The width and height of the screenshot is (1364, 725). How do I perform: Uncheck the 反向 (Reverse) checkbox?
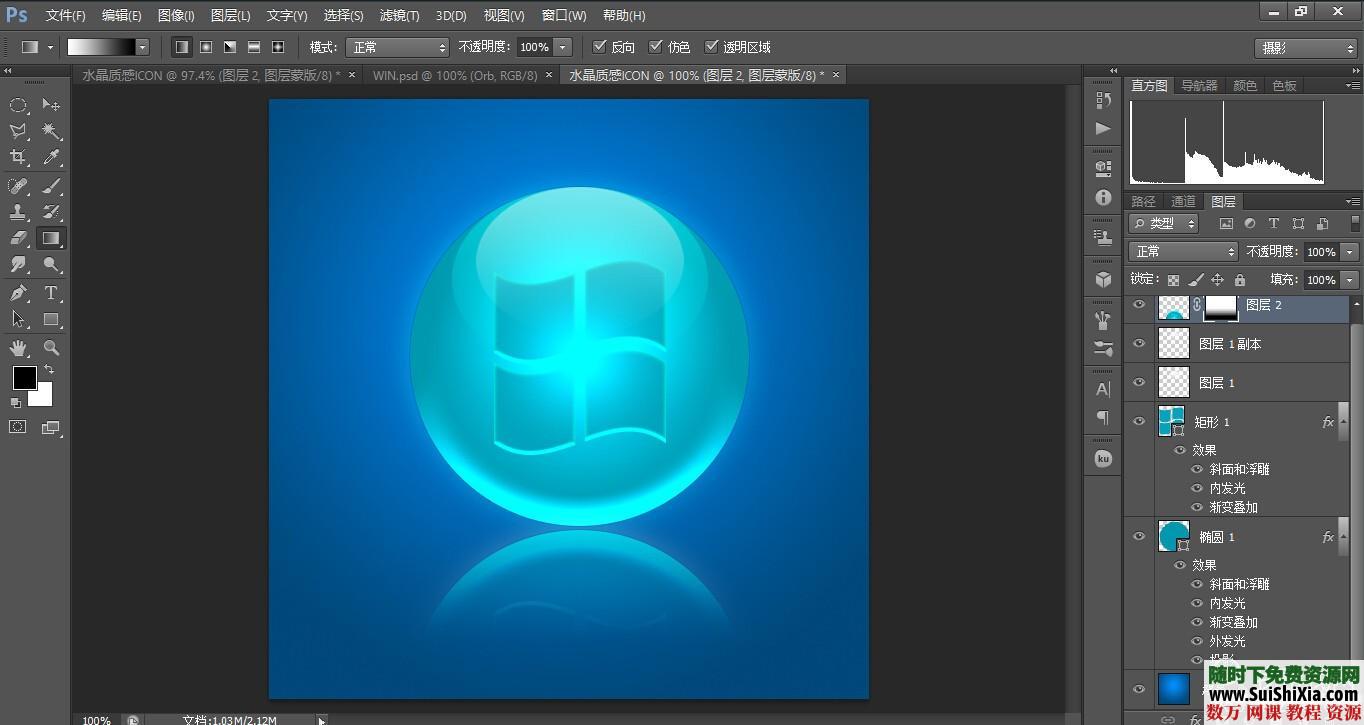(599, 47)
